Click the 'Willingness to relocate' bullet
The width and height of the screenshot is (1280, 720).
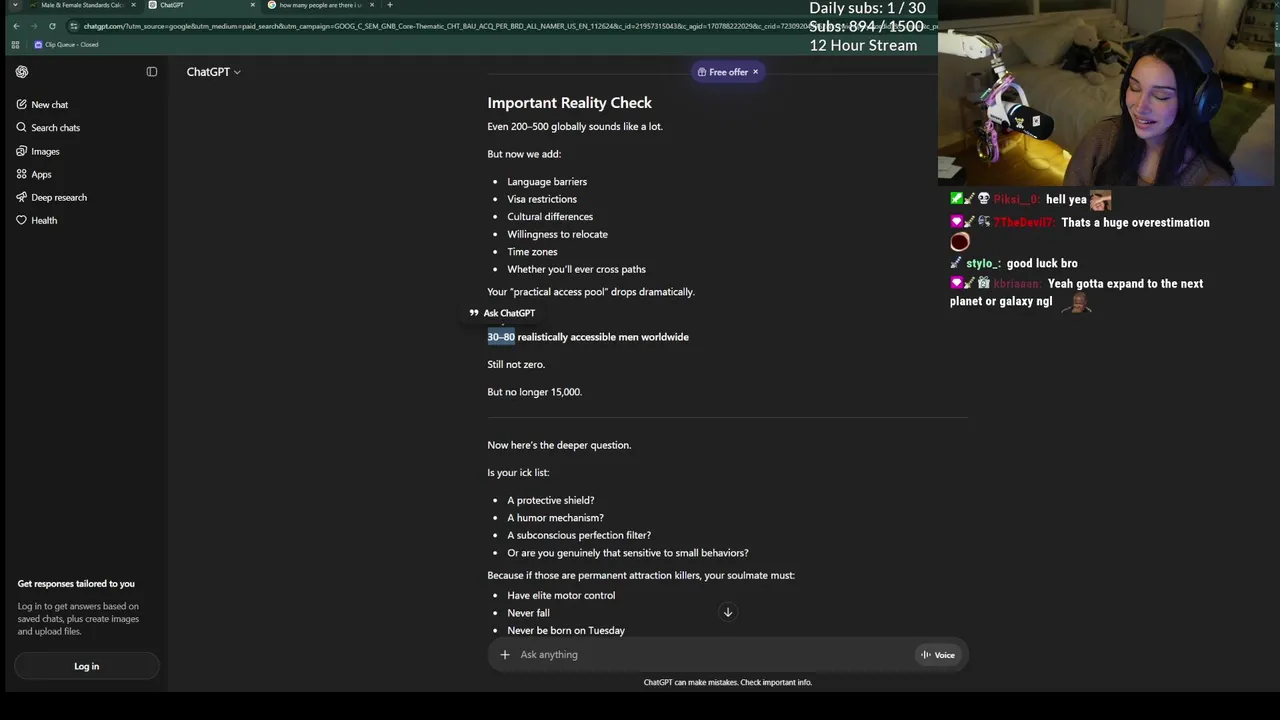pos(557,234)
